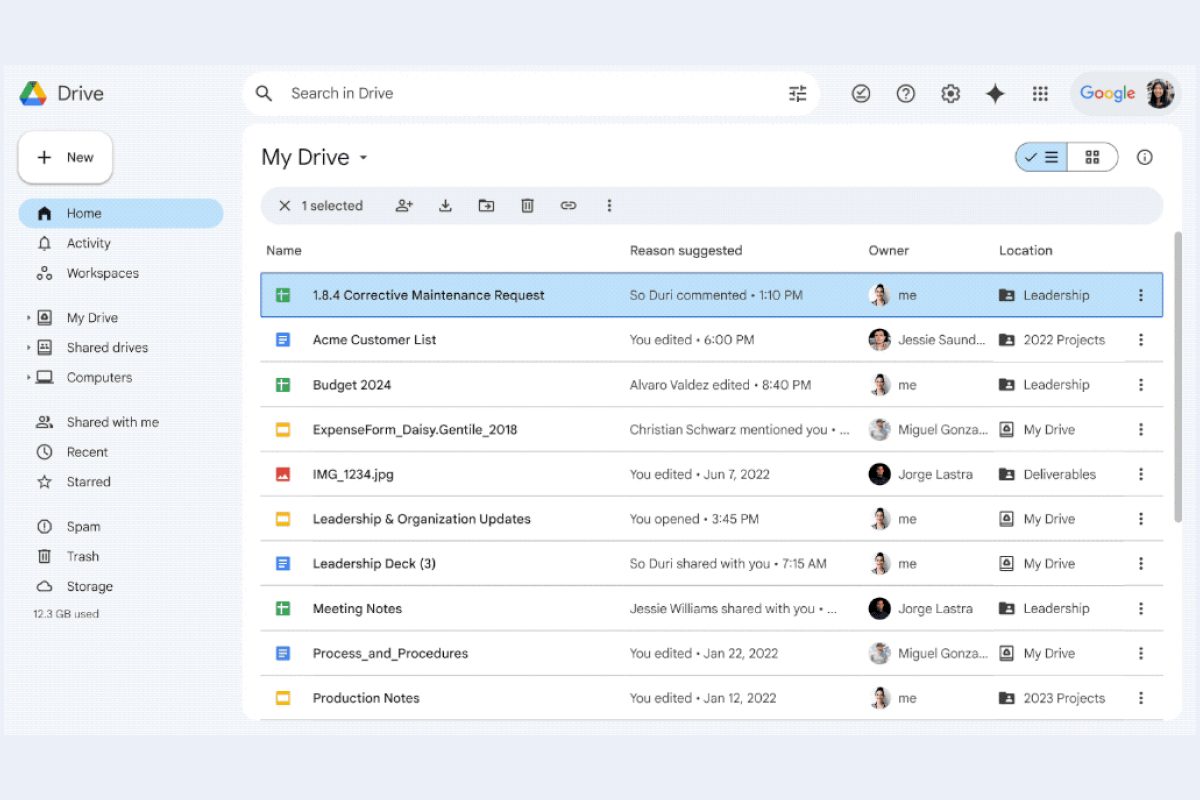
Task: Open advanced search filter options
Action: (797, 93)
